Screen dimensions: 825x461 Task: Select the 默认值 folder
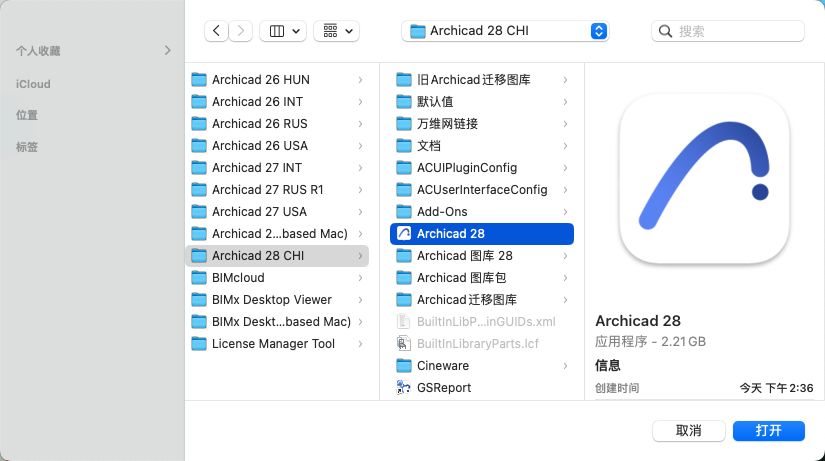482,102
